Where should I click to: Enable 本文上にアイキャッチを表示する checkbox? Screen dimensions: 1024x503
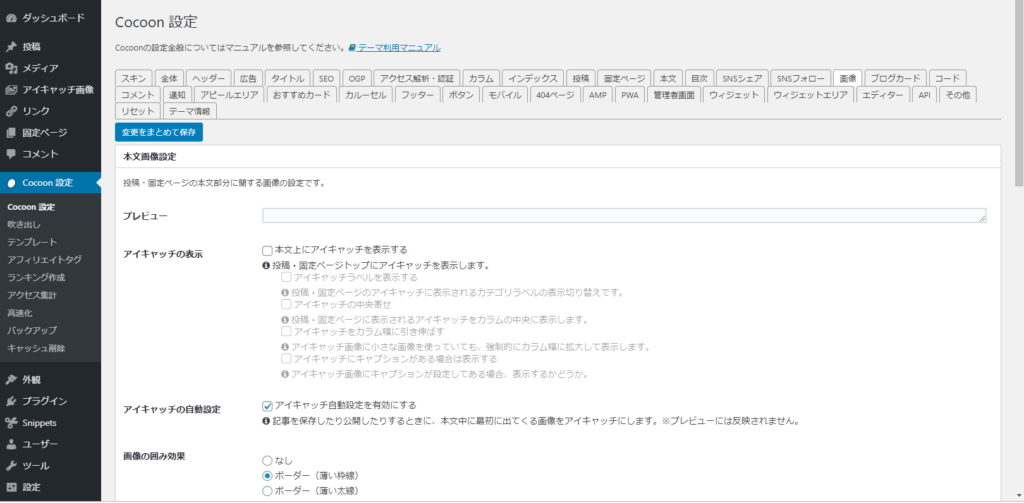click(x=267, y=250)
